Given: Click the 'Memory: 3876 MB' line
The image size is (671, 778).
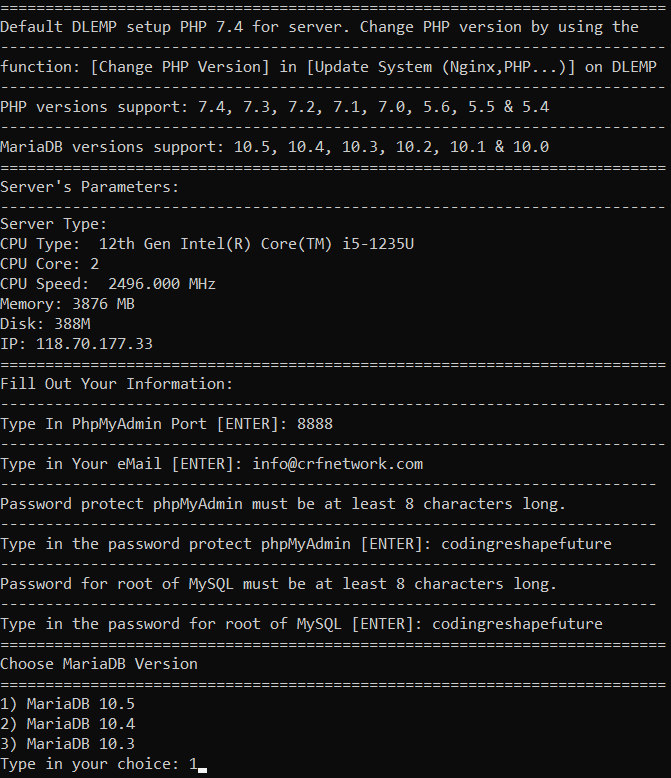Looking at the screenshot, I should (67, 304).
